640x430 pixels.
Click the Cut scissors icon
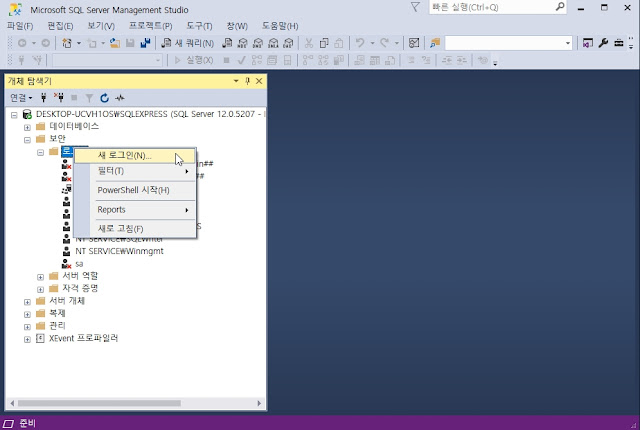point(309,43)
